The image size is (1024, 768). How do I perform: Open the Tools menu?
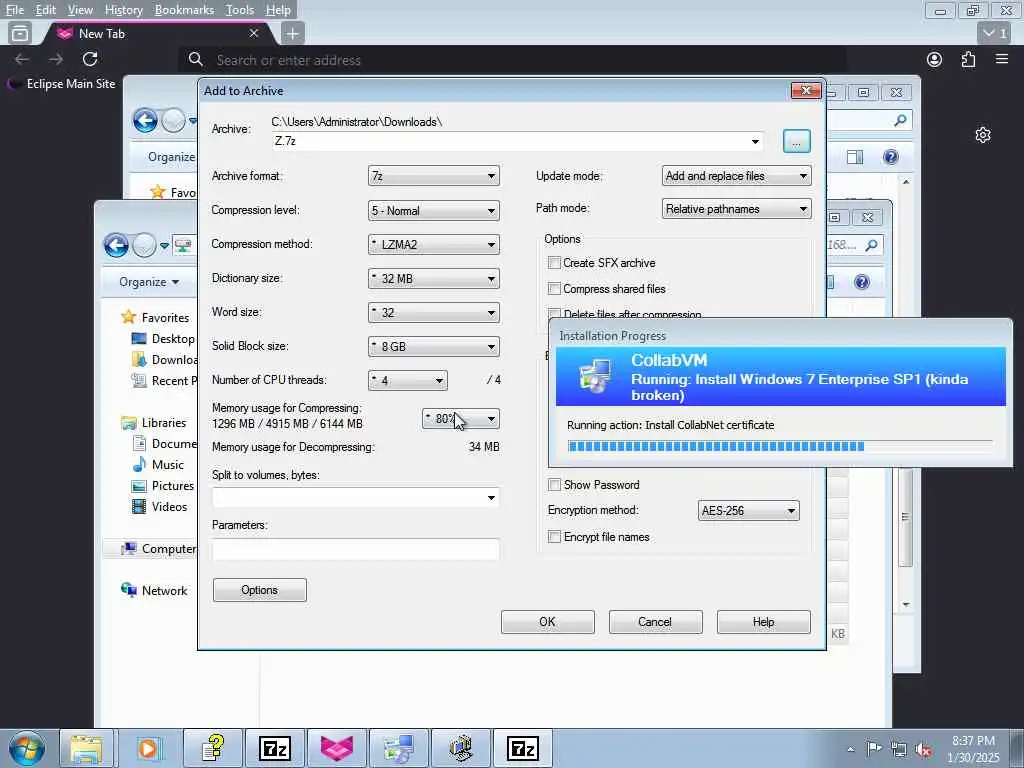(x=240, y=10)
